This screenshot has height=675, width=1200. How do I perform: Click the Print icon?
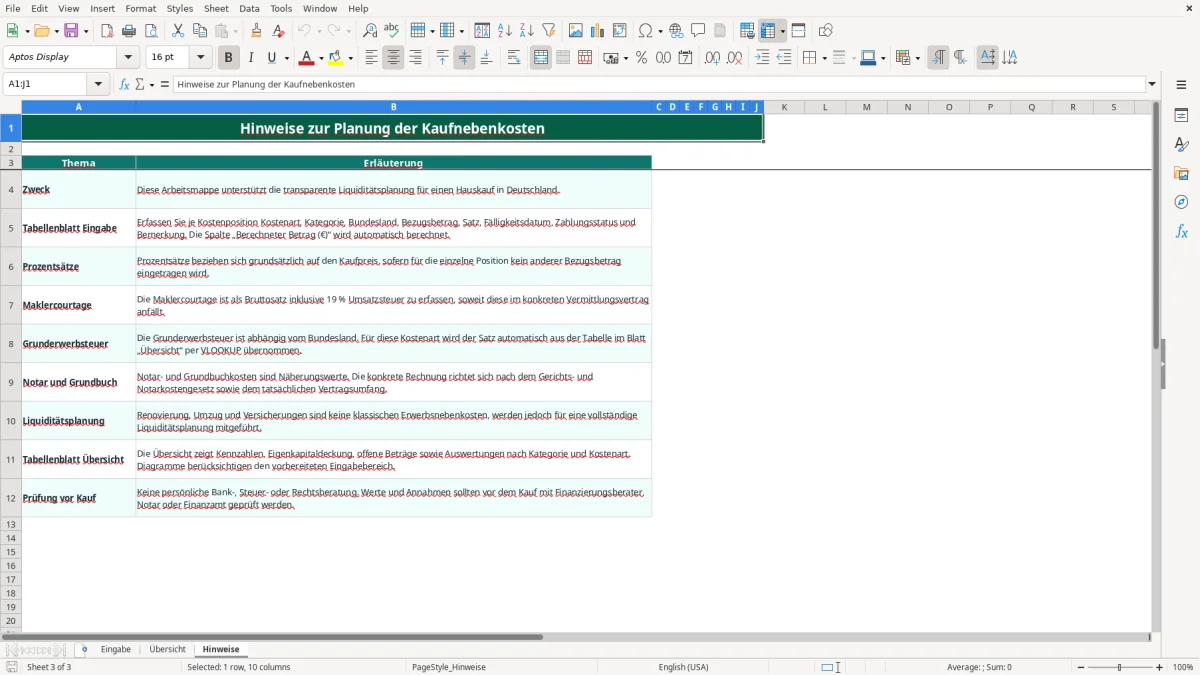pyautogui.click(x=129, y=31)
